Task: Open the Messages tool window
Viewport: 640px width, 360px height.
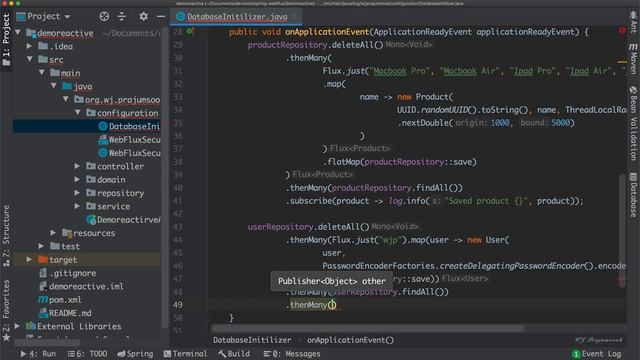Action: tap(292, 354)
